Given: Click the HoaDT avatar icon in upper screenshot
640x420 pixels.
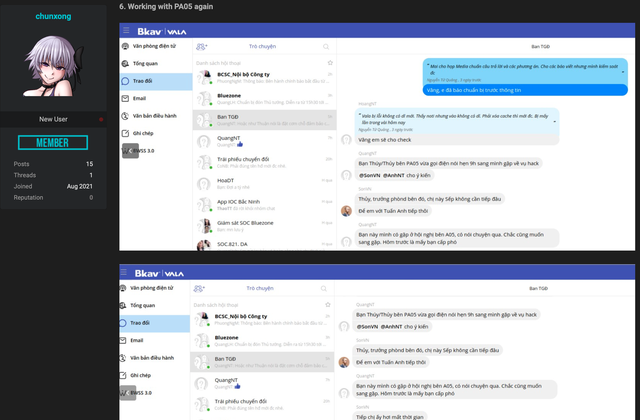Looking at the screenshot, I should 204,184.
